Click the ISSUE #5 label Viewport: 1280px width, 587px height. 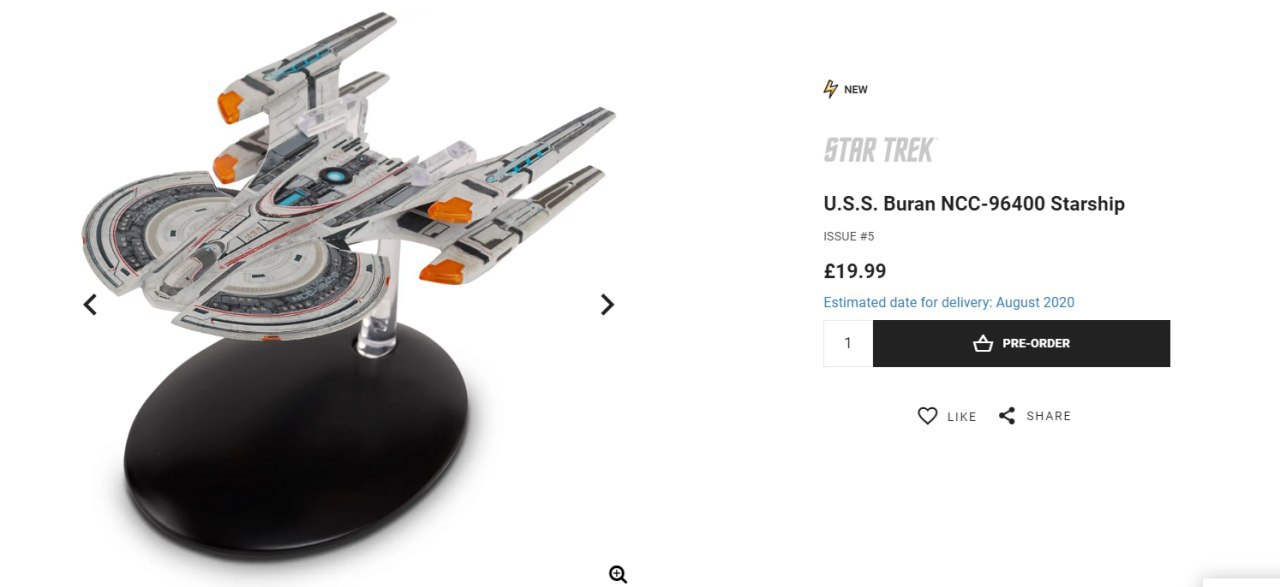coord(849,237)
